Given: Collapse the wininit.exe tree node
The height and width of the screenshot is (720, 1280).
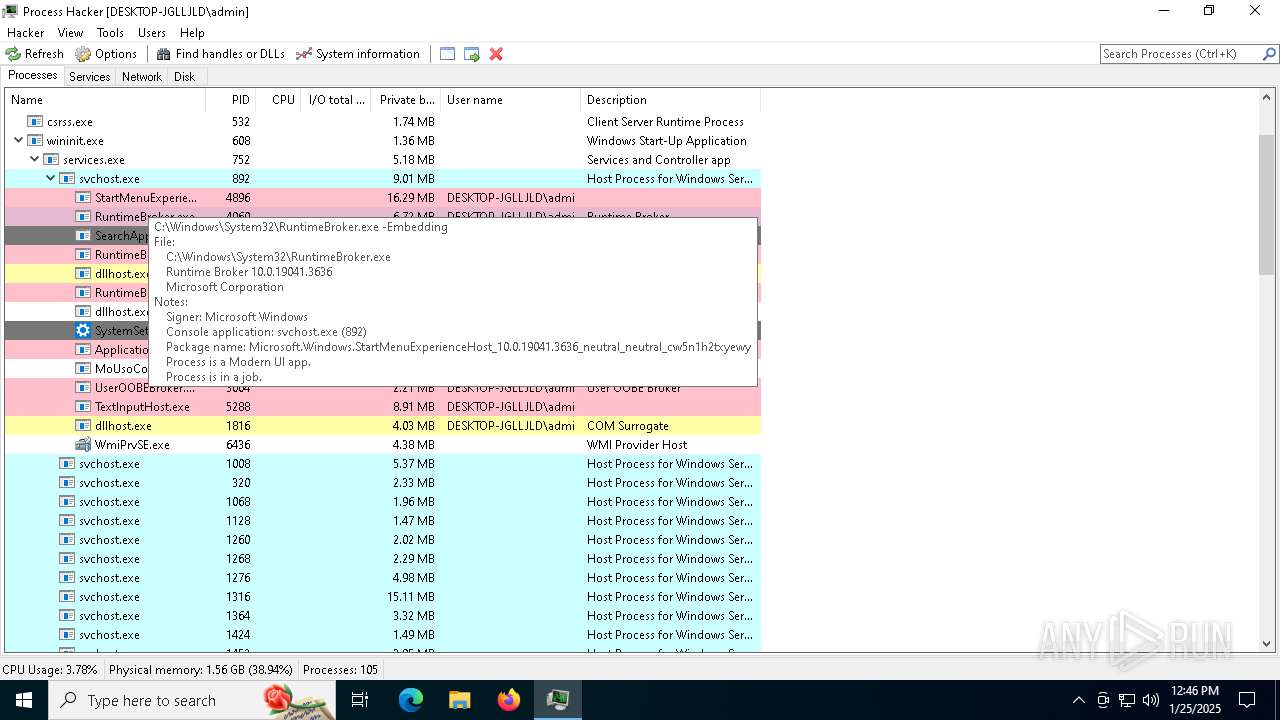Looking at the screenshot, I should tap(19, 141).
